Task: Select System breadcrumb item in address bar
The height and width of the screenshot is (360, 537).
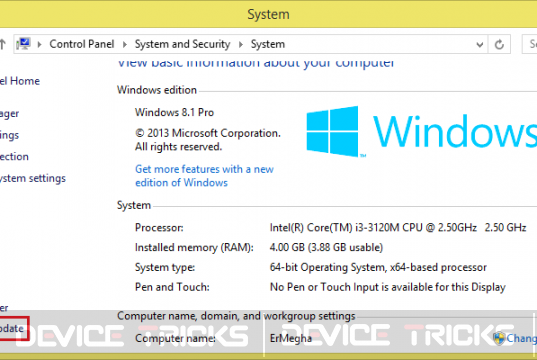Action: [x=268, y=44]
